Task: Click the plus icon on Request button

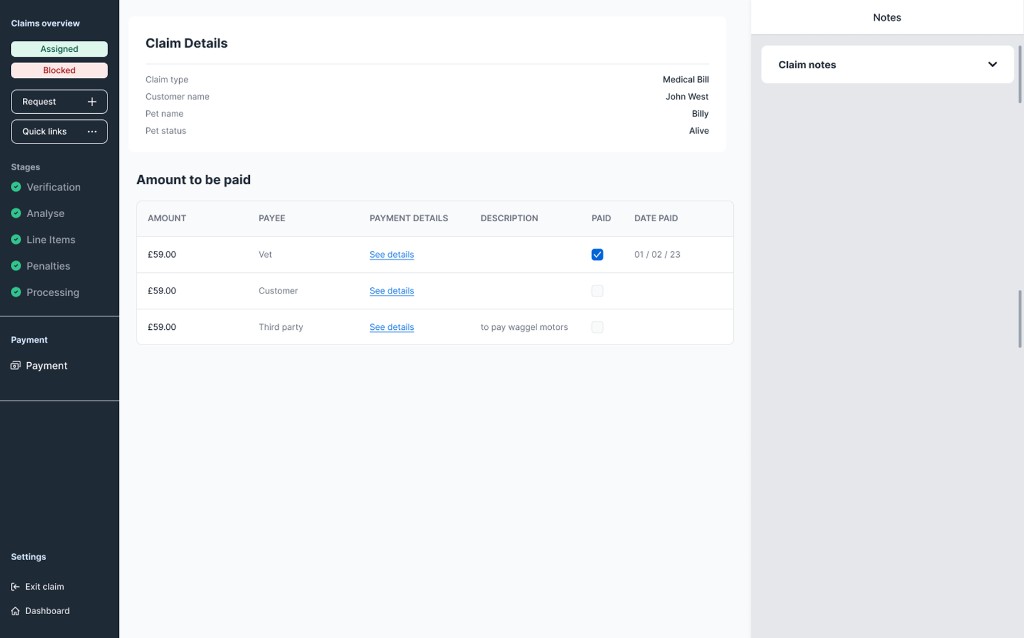Action: (x=92, y=102)
